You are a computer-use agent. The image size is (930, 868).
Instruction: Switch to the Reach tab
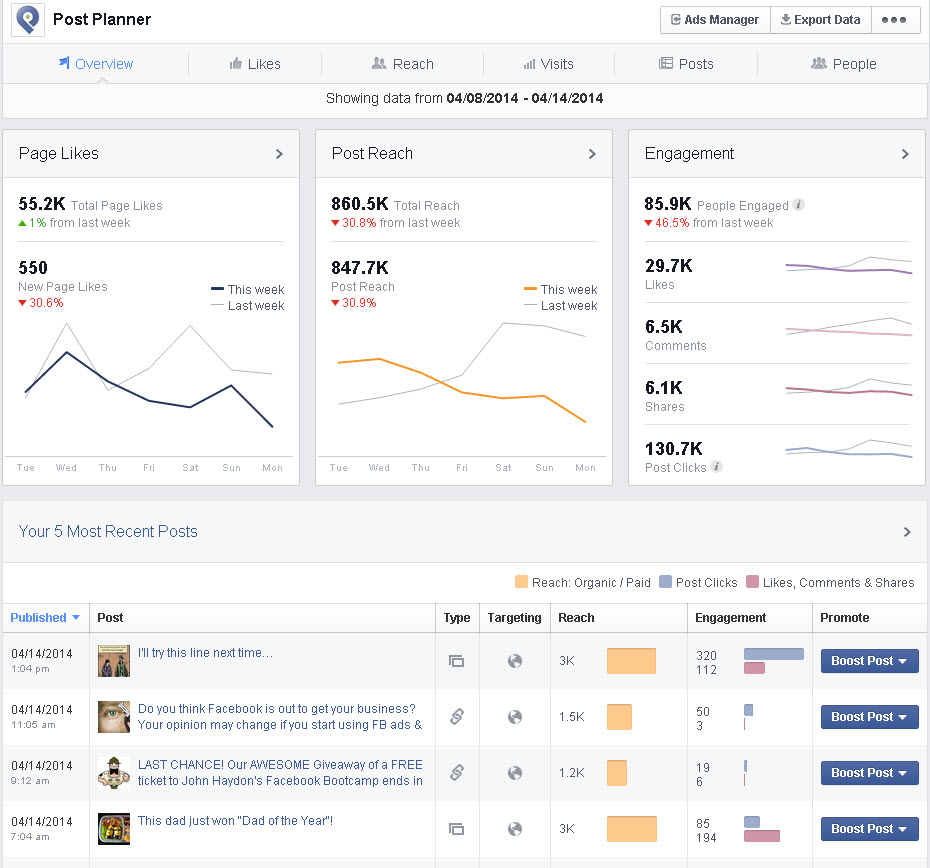click(402, 63)
